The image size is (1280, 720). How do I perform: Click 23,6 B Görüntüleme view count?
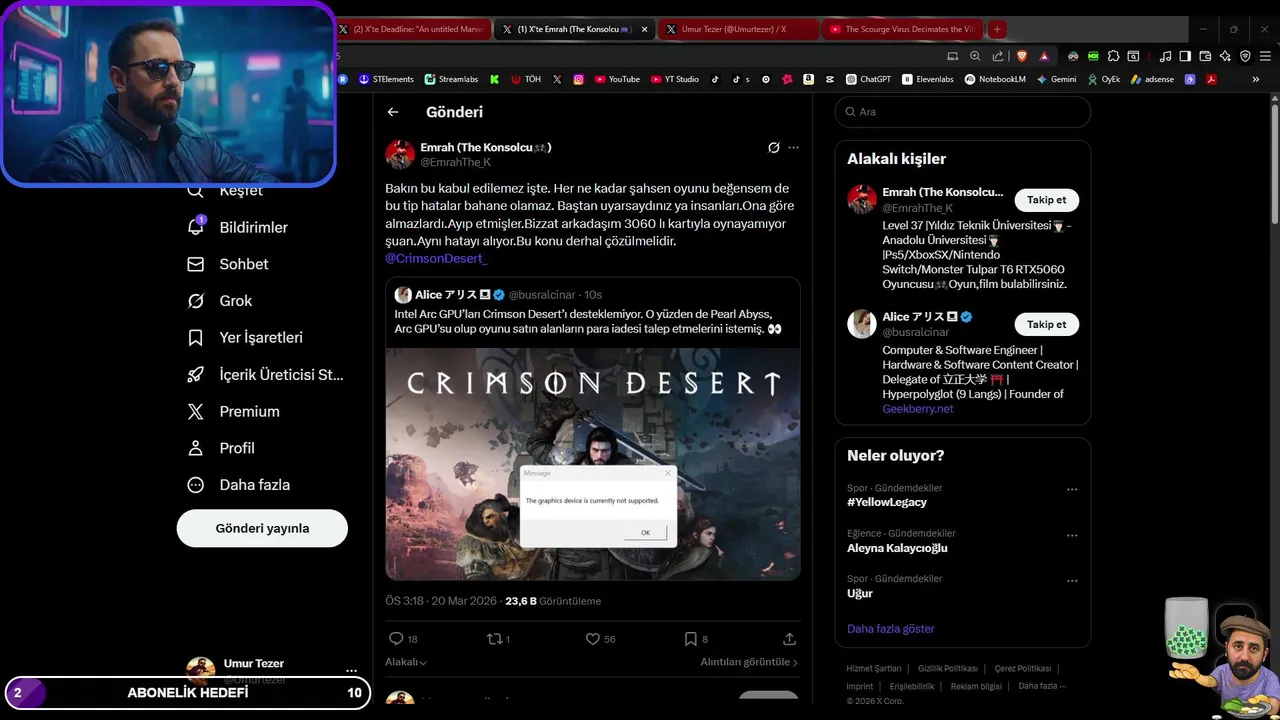553,601
